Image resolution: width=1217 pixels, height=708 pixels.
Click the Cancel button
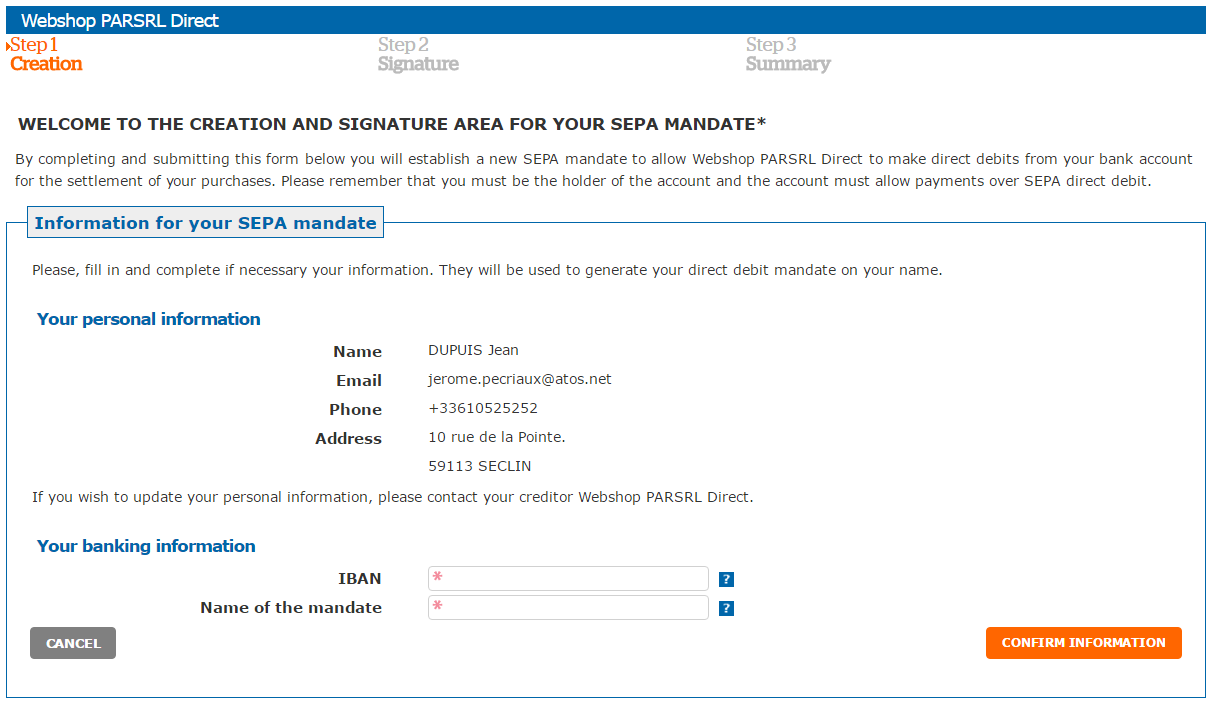[x=73, y=643]
